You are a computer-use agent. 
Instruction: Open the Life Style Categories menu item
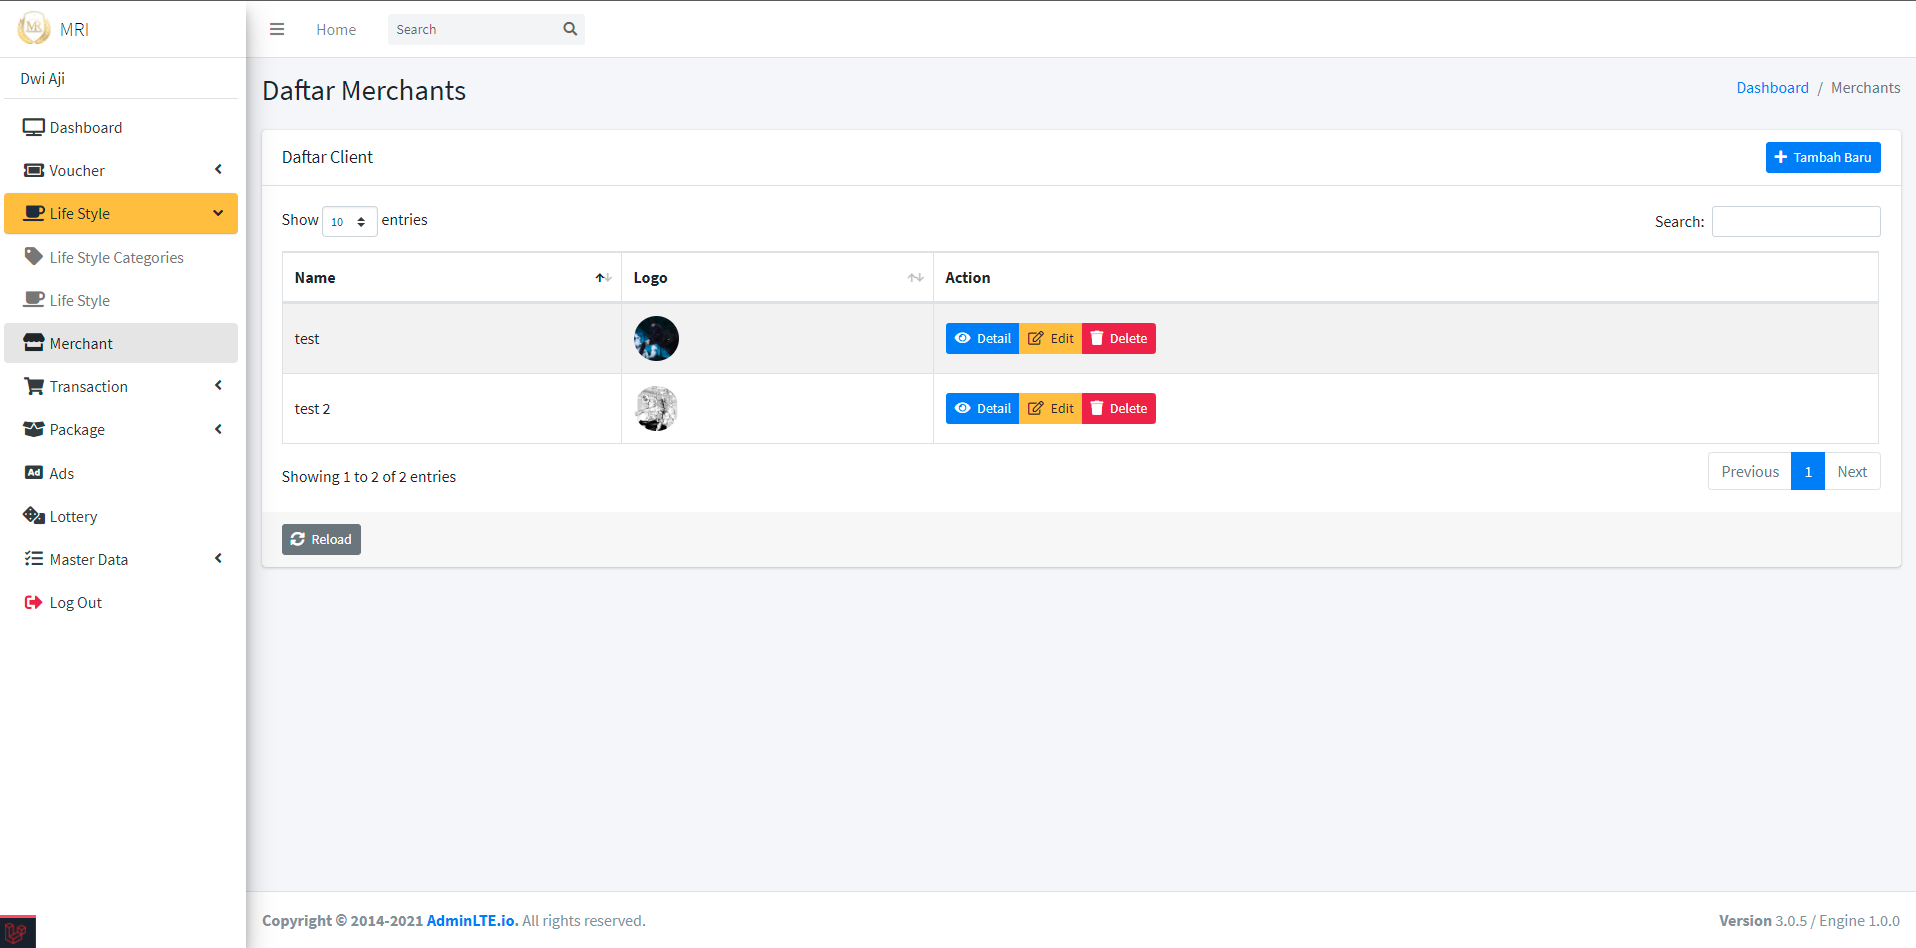(x=121, y=257)
